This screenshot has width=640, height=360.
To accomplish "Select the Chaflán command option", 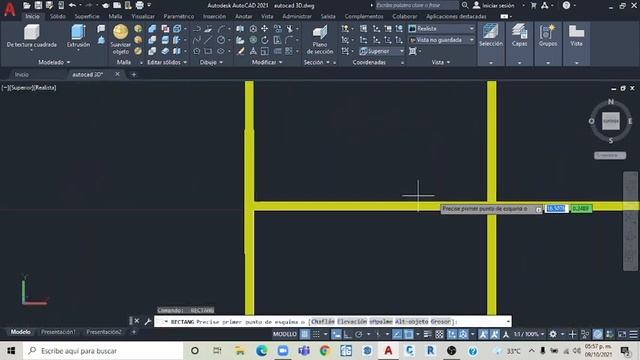I will tap(323, 322).
